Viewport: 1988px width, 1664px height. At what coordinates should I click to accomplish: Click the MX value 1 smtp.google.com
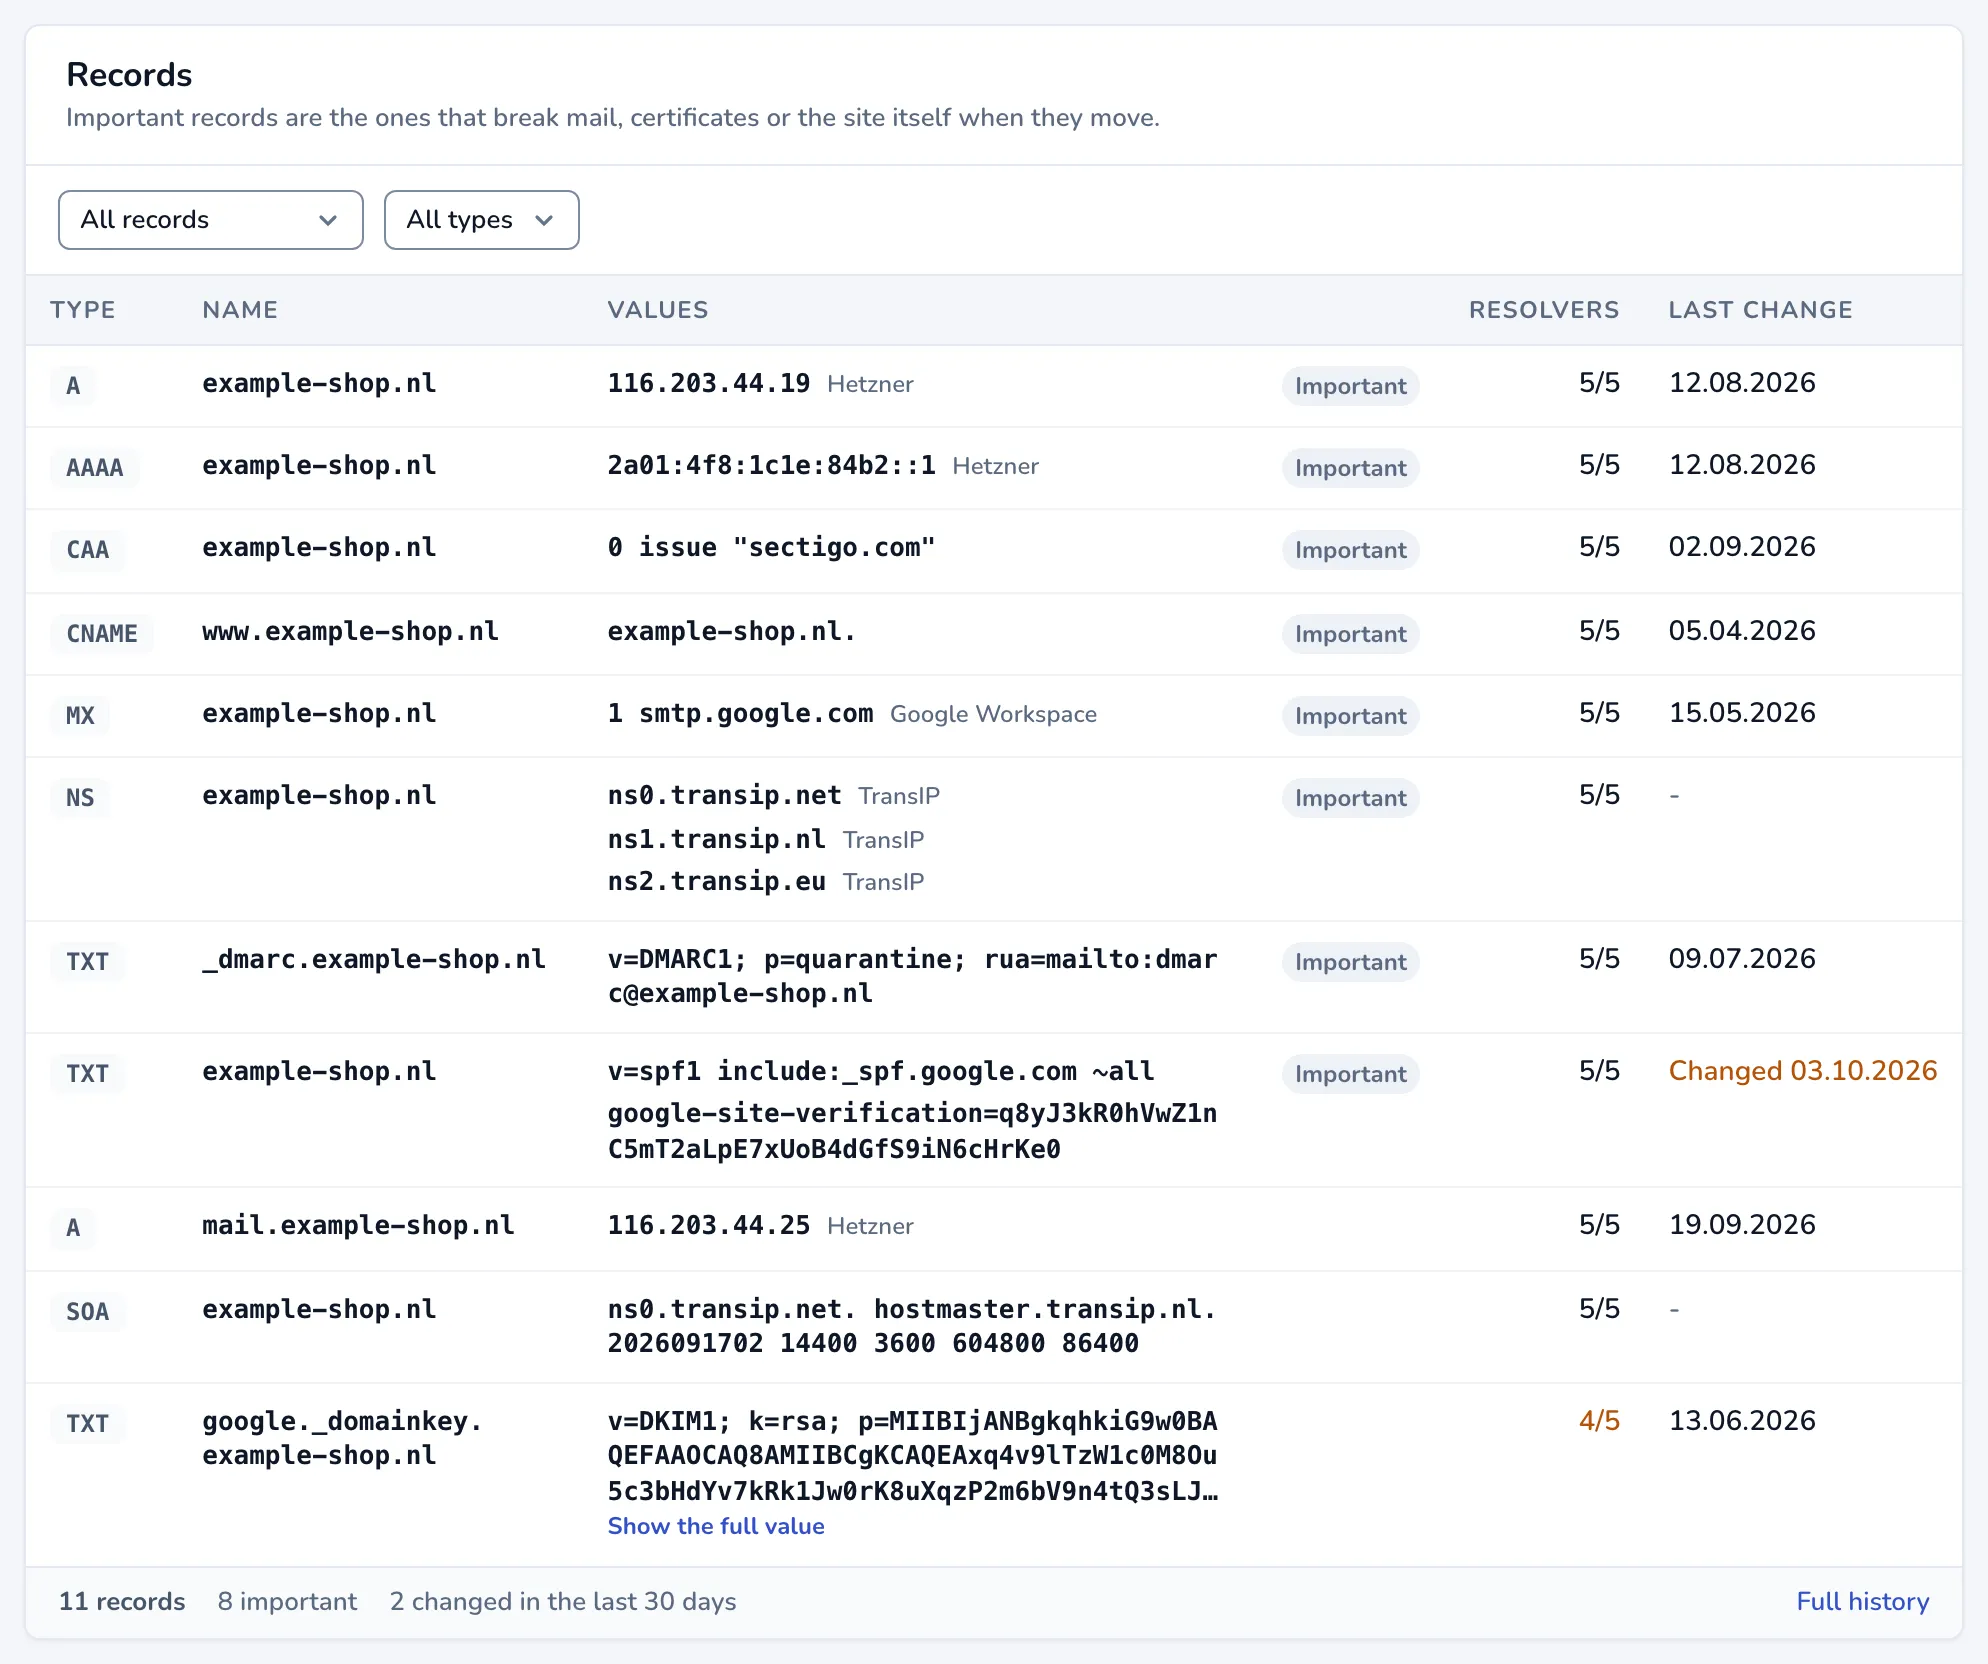coord(741,714)
